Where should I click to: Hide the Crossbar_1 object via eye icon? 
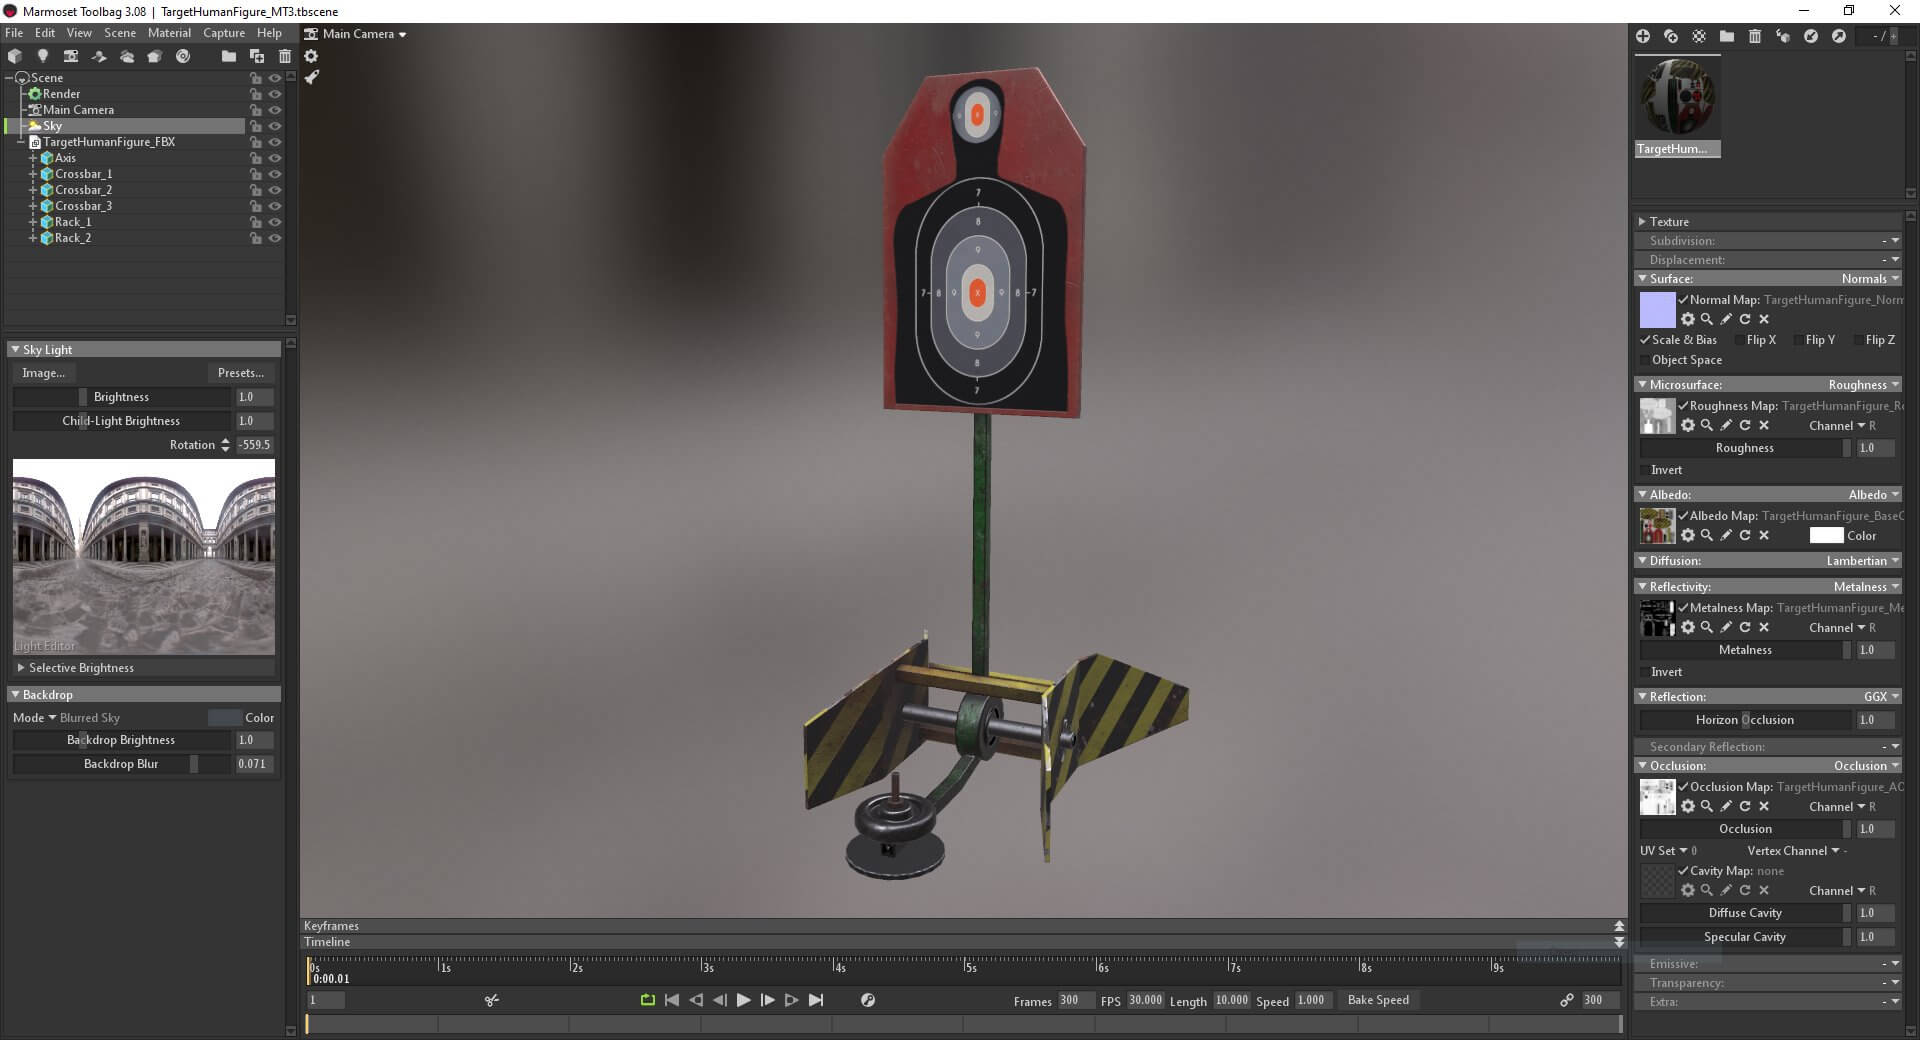tap(275, 174)
